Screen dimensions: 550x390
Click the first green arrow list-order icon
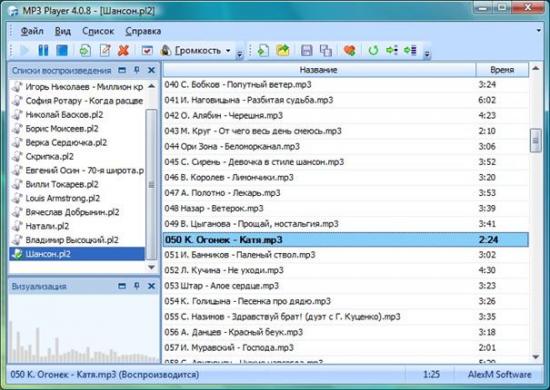pyautogui.click(x=391, y=51)
